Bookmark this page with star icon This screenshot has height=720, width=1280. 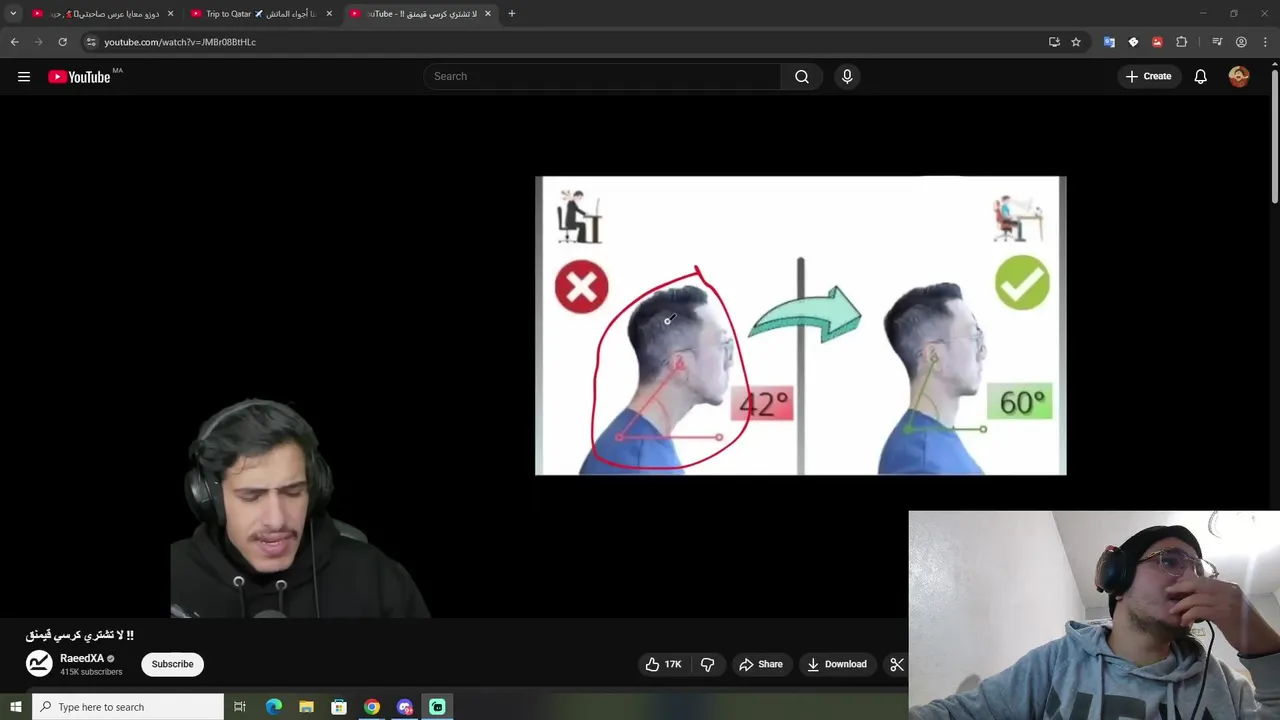[1076, 42]
